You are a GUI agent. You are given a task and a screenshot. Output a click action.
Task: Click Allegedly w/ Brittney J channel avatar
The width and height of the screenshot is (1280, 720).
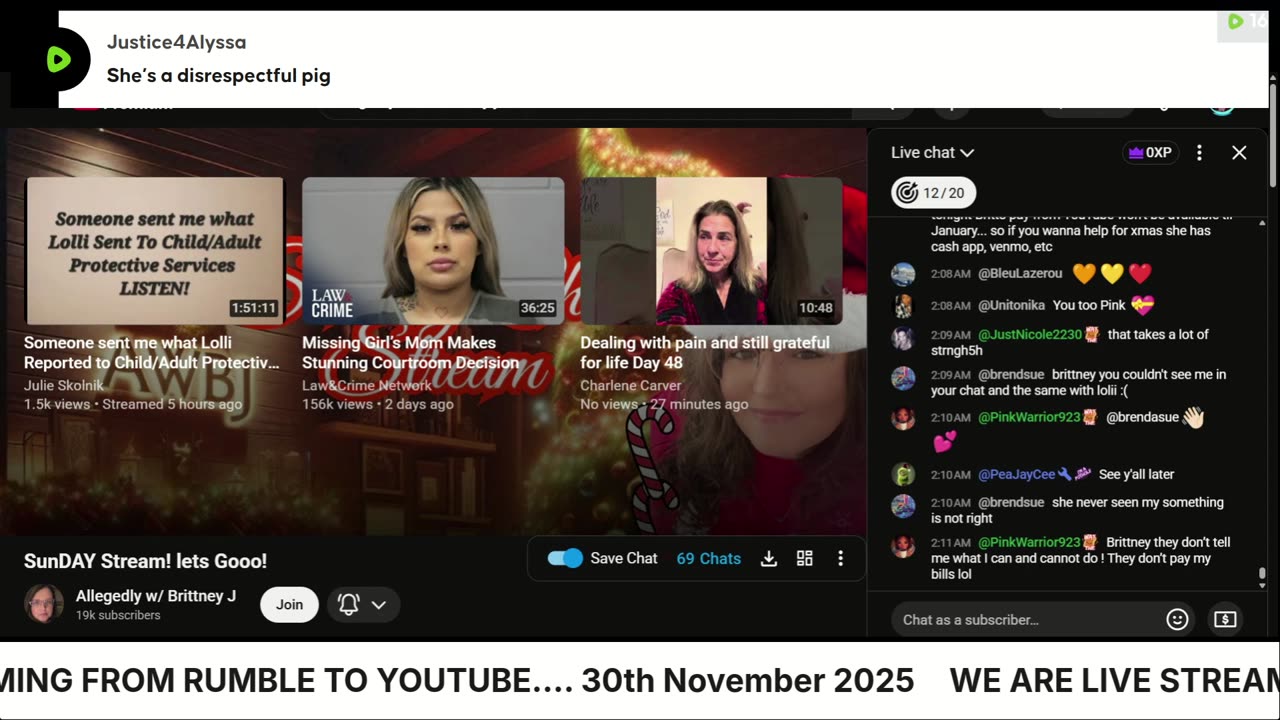point(44,604)
